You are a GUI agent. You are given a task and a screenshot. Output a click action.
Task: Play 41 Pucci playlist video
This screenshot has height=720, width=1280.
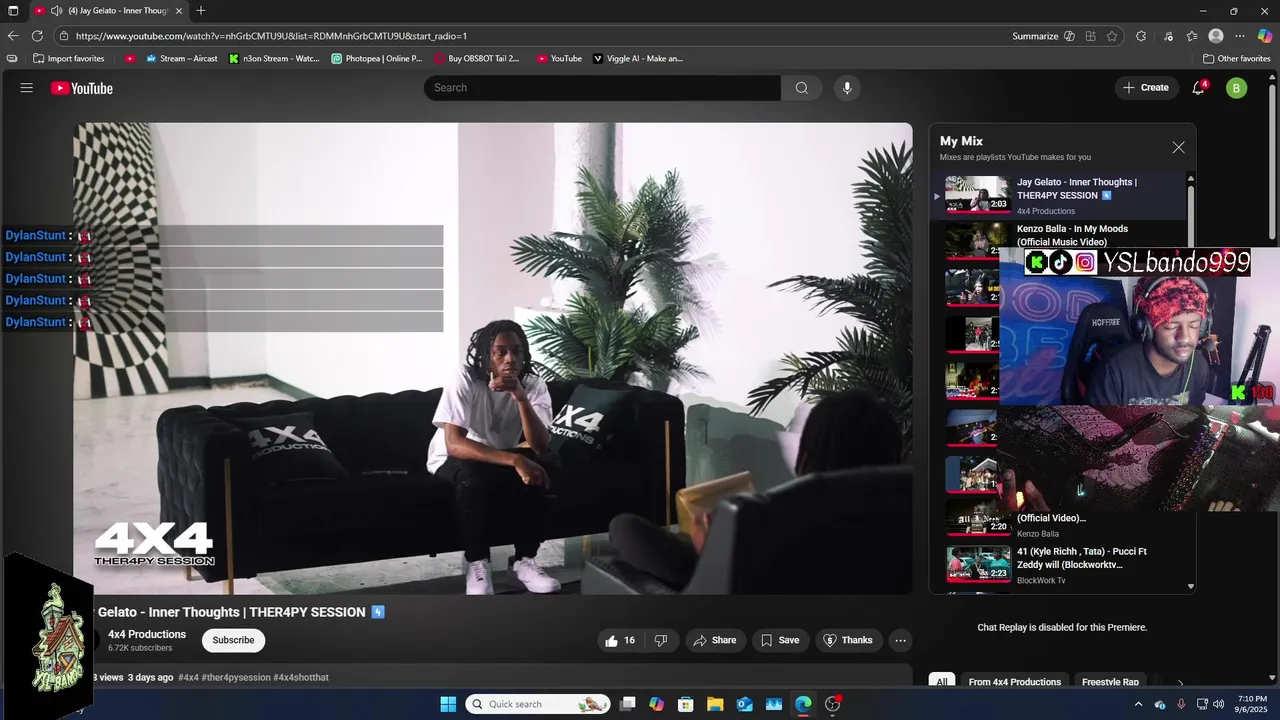coord(1060,565)
